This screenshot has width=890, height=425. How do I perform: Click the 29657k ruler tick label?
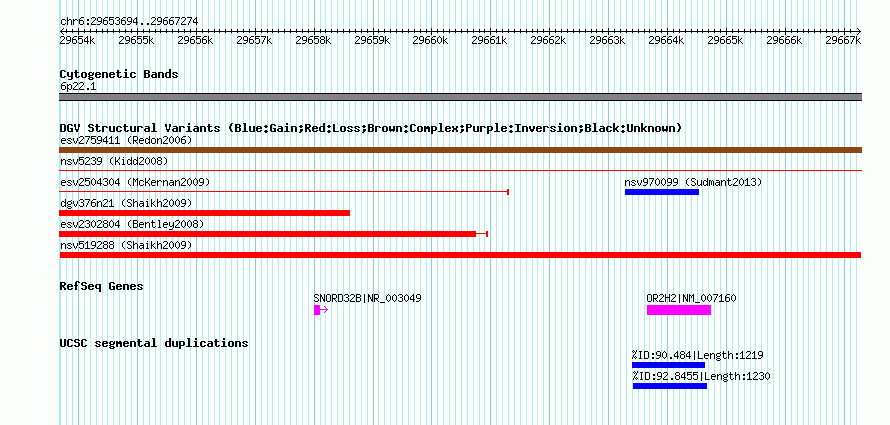pyautogui.click(x=254, y=40)
